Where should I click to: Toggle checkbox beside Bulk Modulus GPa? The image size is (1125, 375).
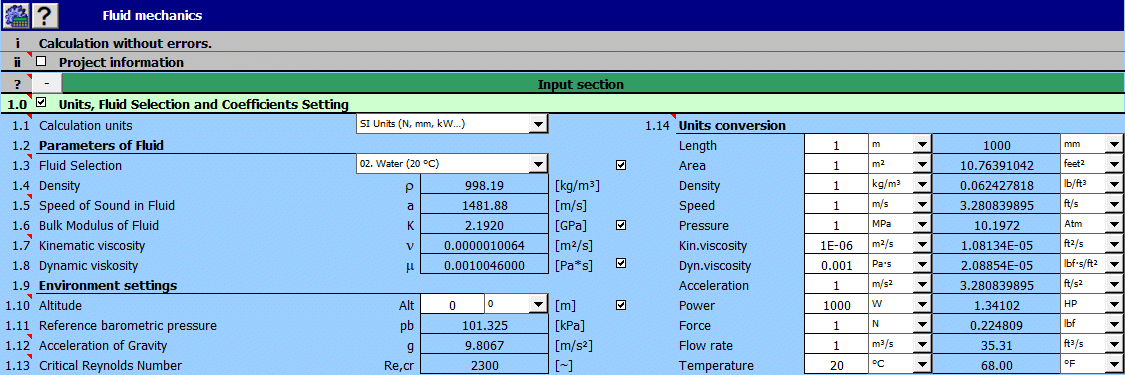[621, 225]
